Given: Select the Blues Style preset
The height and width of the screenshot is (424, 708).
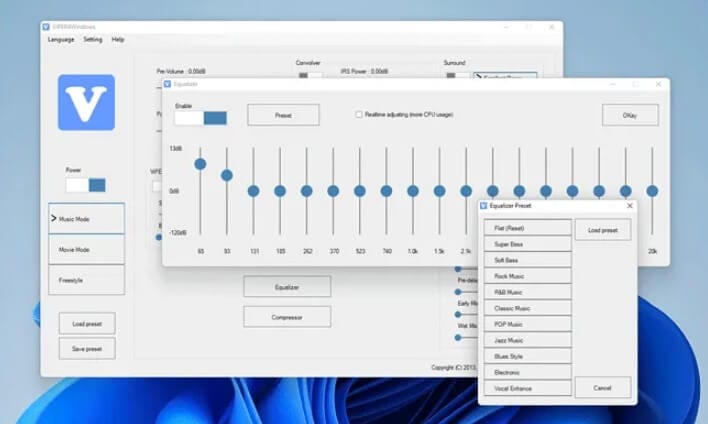Looking at the screenshot, I should [527, 356].
